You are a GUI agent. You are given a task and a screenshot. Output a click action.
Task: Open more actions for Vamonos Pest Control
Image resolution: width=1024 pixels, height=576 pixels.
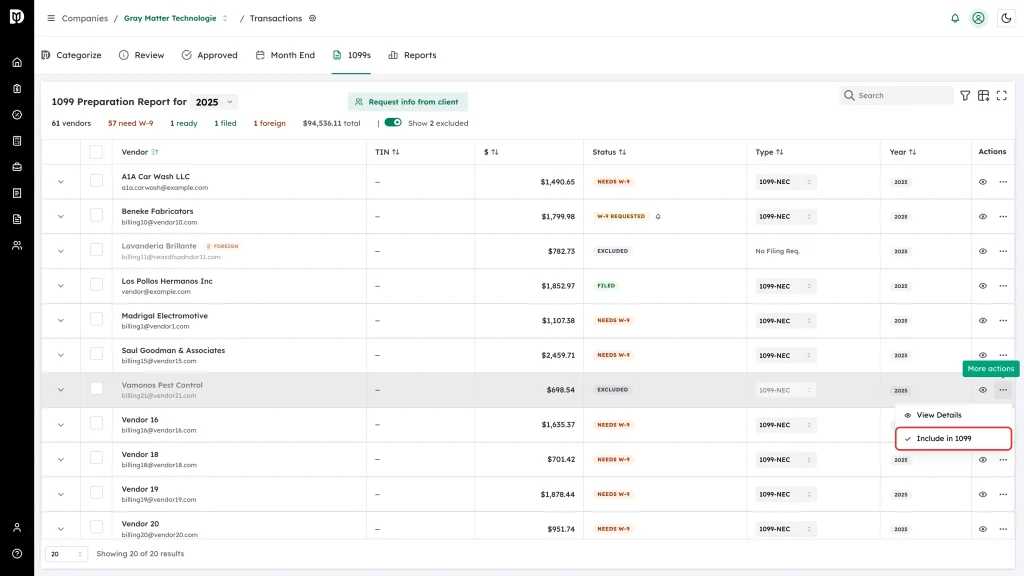point(1003,390)
